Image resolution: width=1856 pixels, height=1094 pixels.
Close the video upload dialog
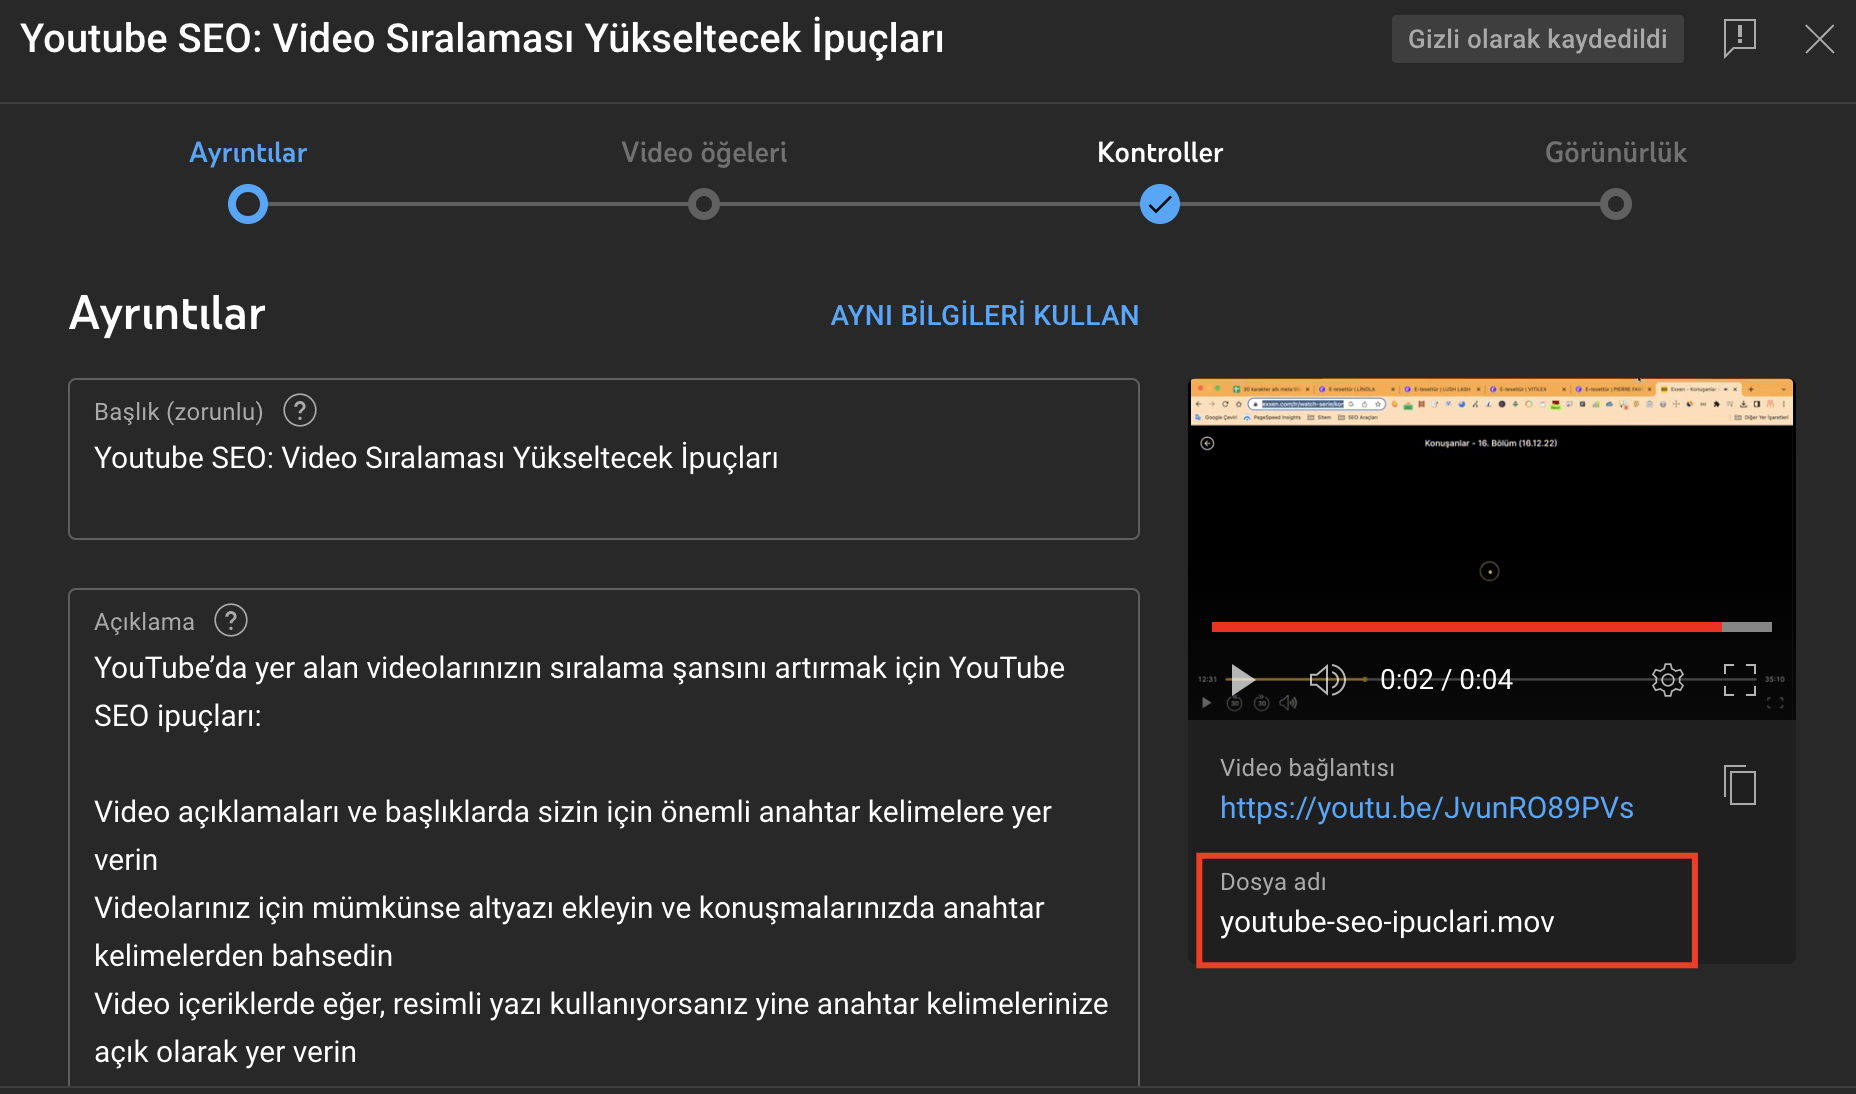[1819, 39]
